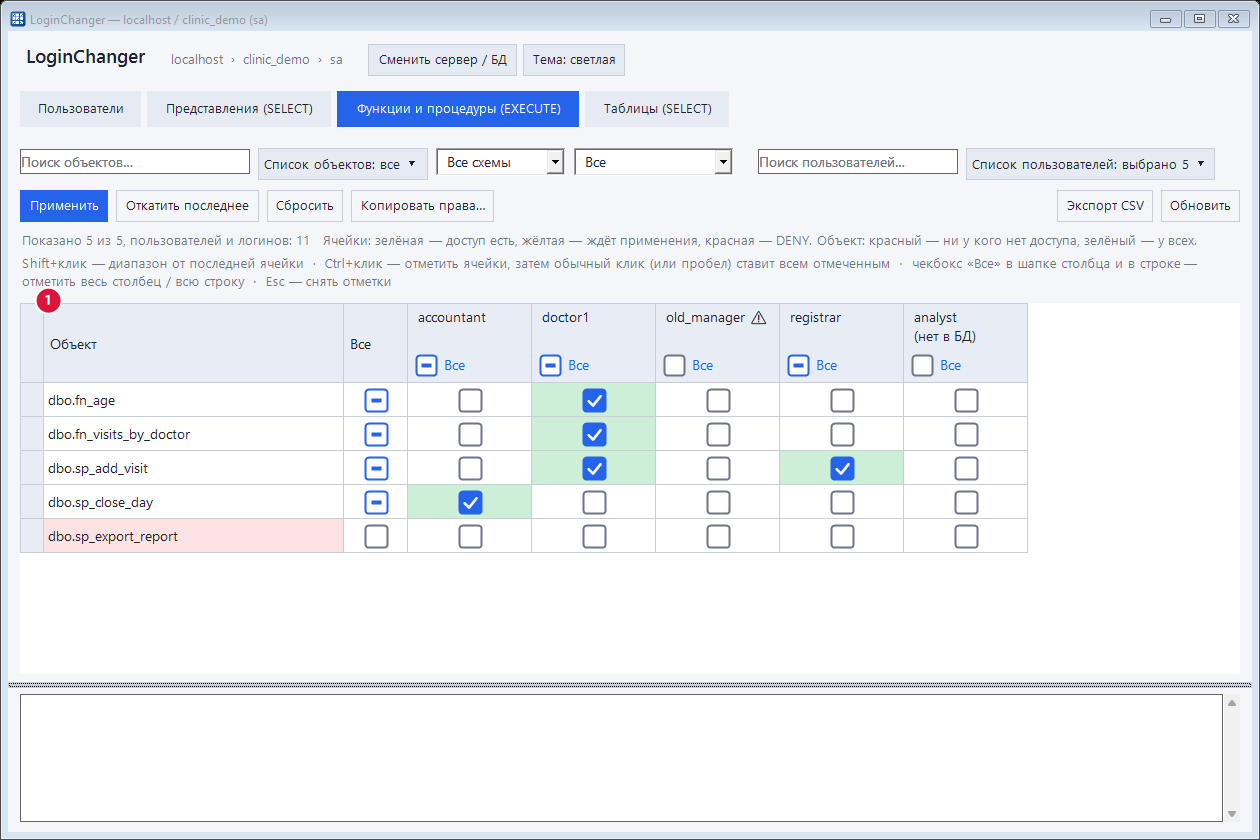Viewport: 1260px width, 840px height.
Task: Click "Экспорт CSV" button
Action: tap(1105, 206)
